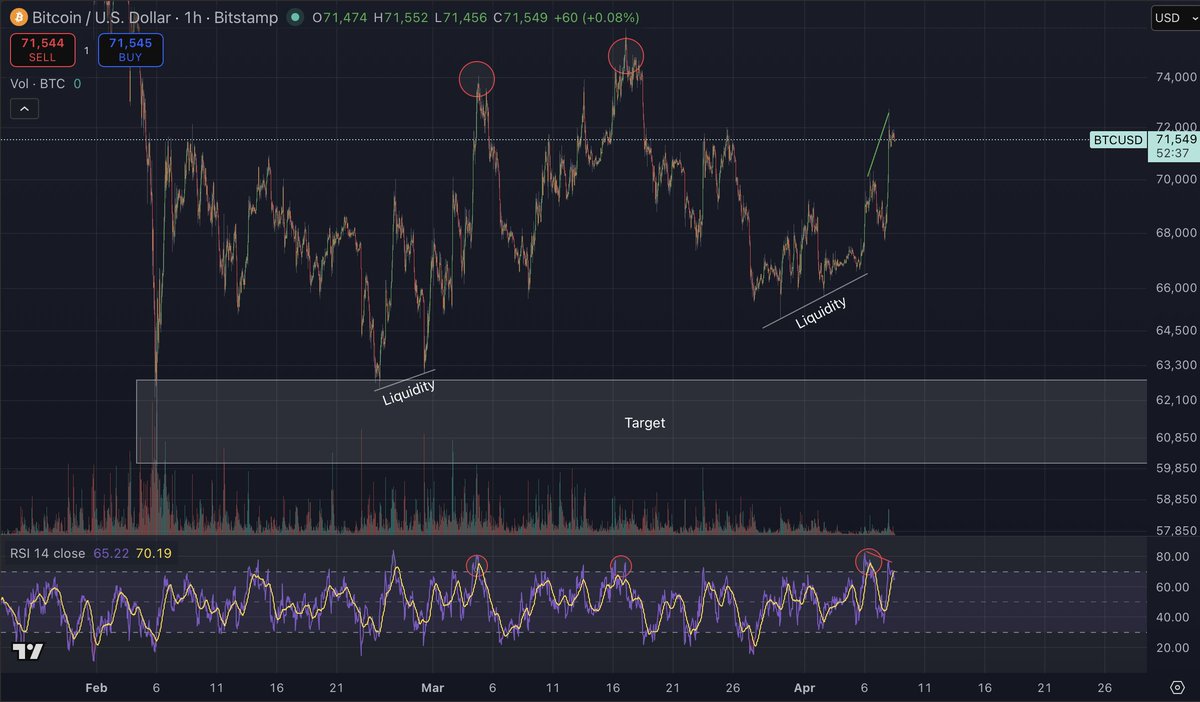Click the red circle above the mid-March high
Viewport: 1200px width, 702px height.
coord(627,56)
